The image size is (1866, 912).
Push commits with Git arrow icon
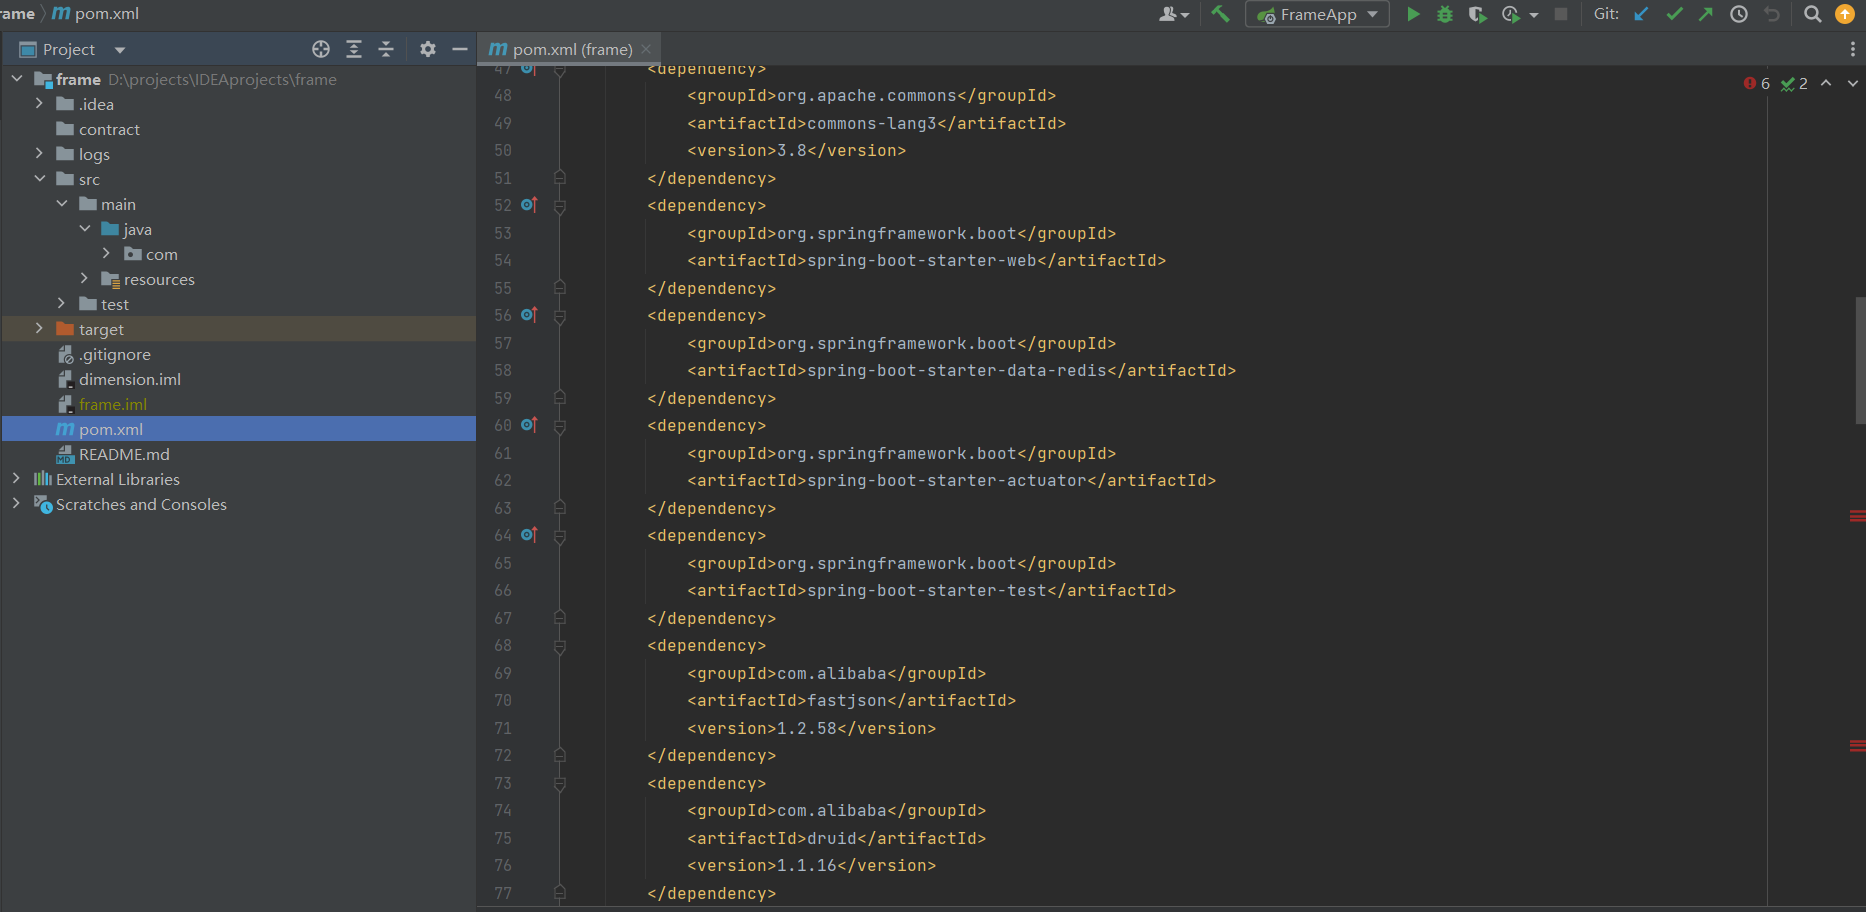[1706, 14]
